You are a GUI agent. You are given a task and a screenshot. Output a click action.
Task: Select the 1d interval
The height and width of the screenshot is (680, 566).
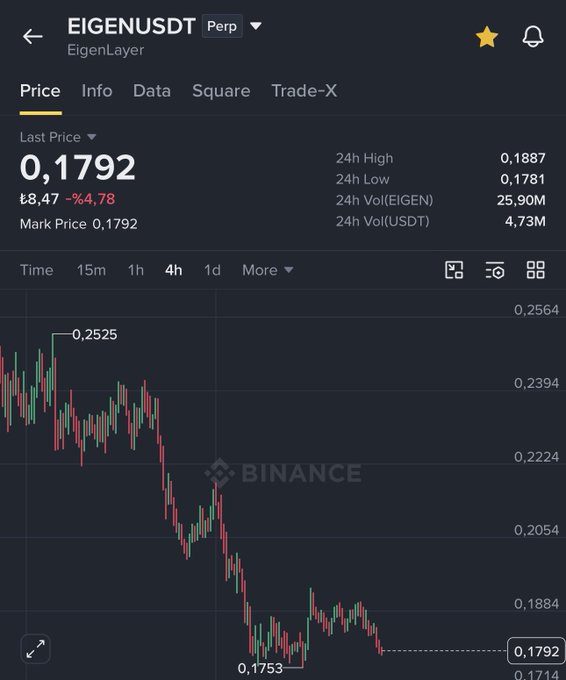click(212, 270)
